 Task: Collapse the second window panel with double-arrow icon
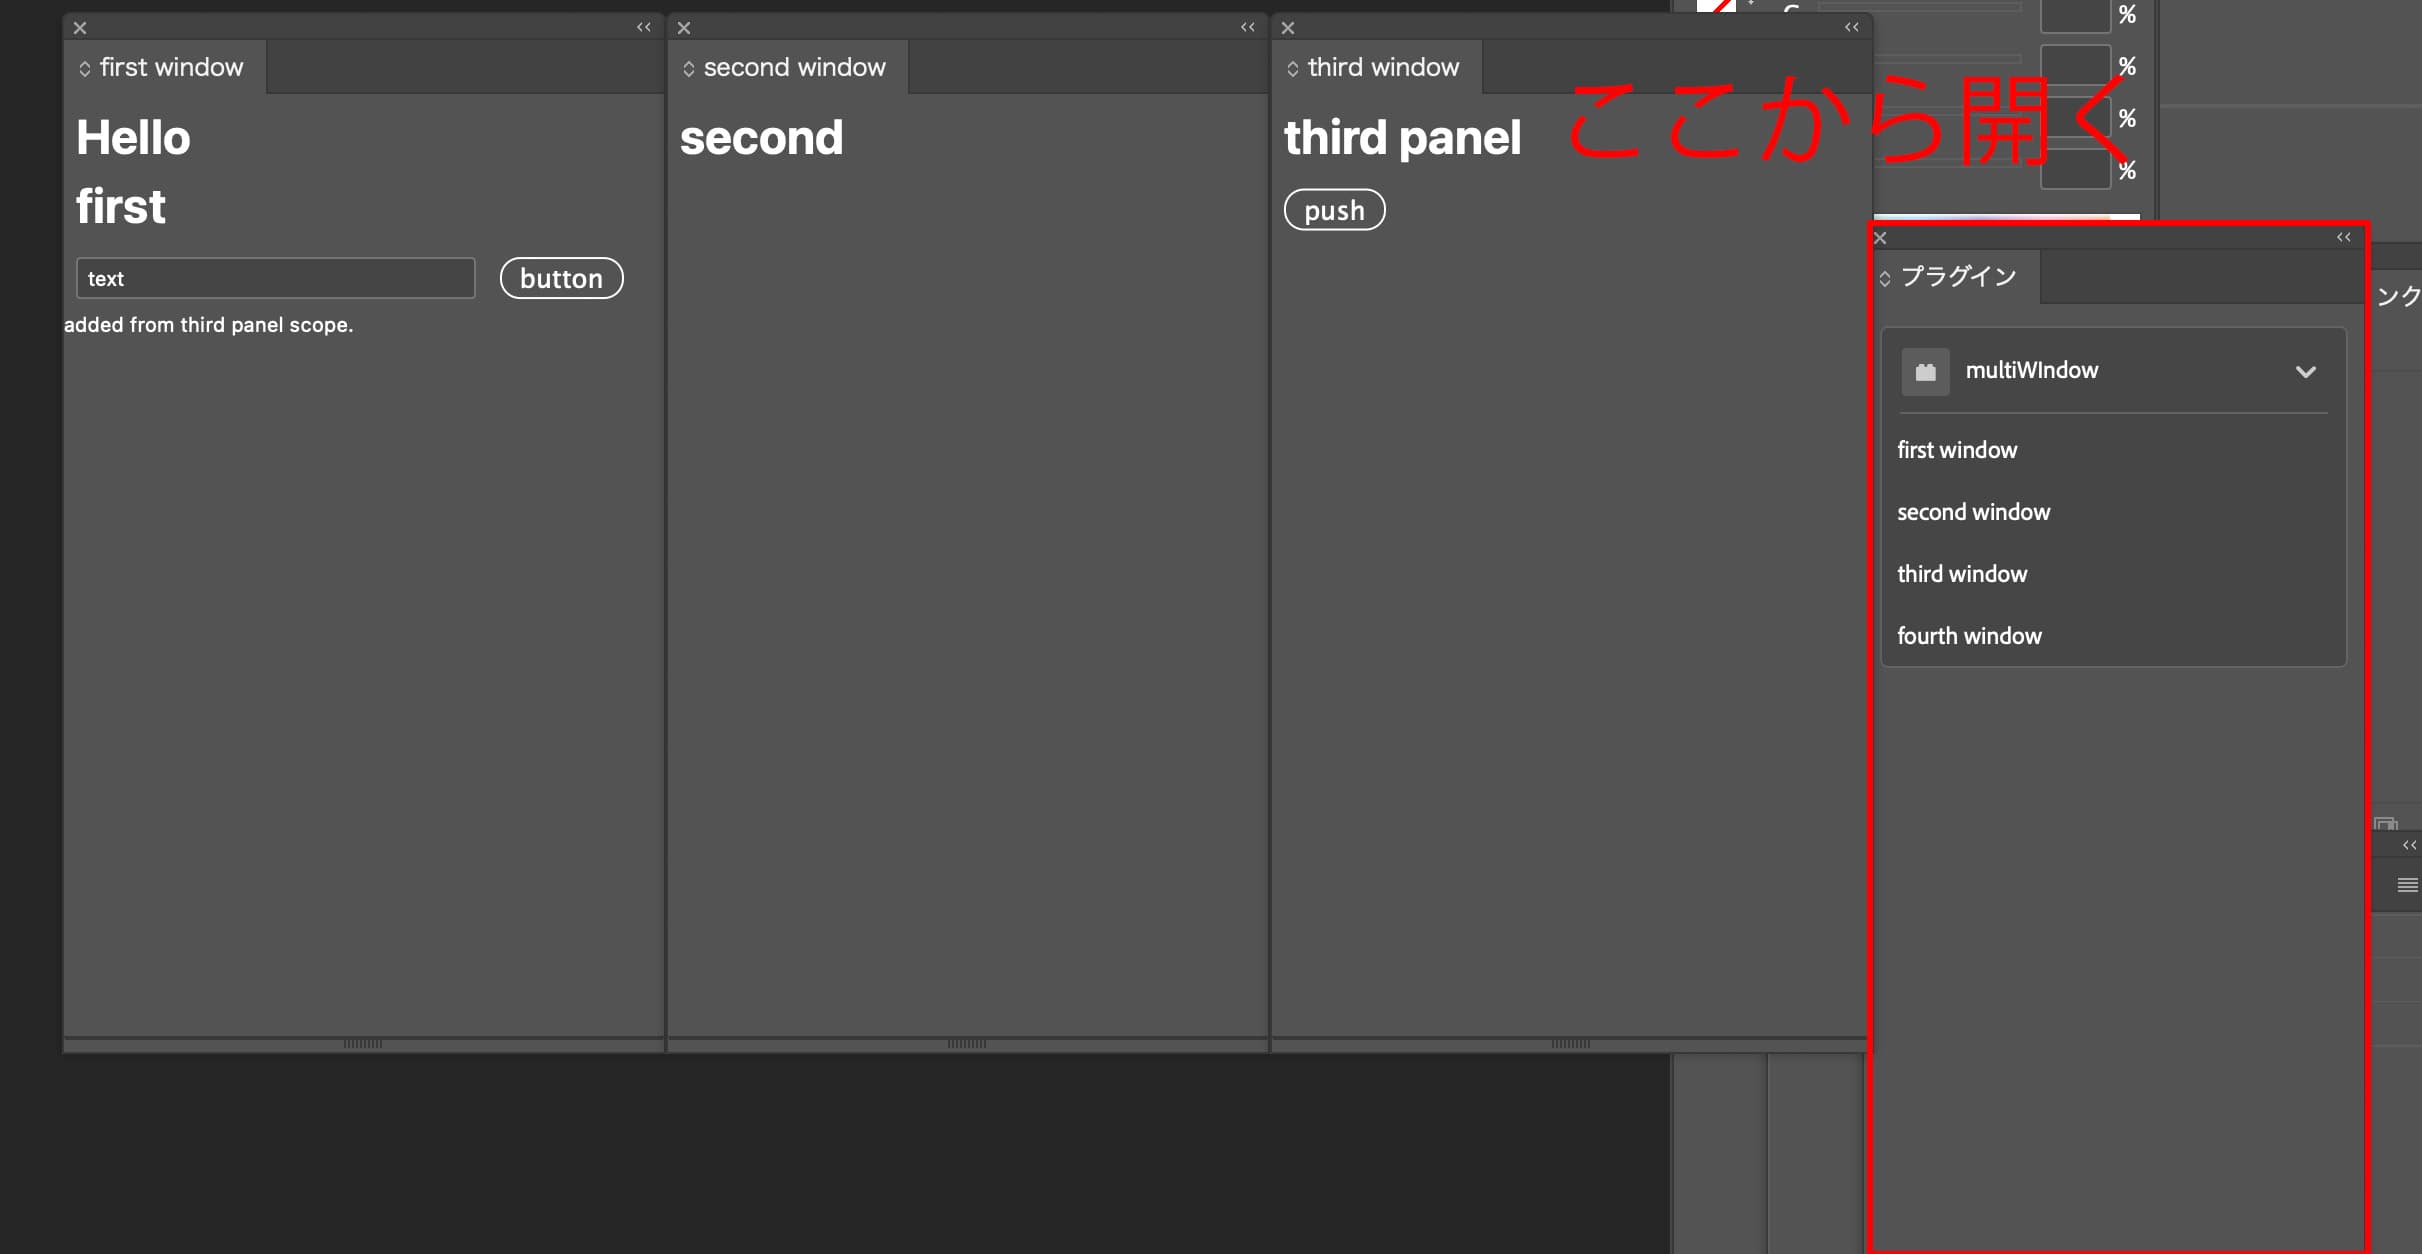pos(1248,27)
